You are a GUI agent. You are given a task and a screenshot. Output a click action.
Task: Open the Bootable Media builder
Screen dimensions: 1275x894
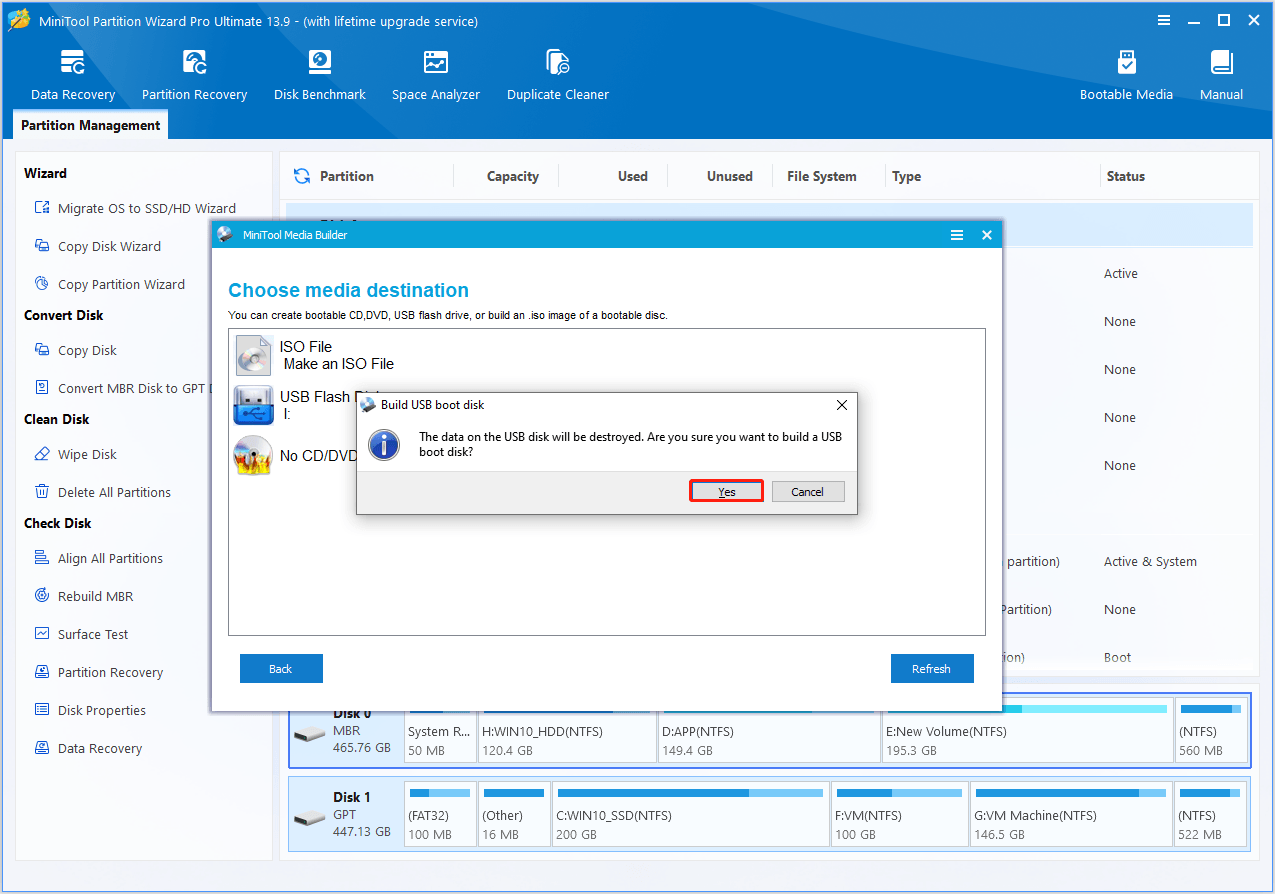pyautogui.click(x=1126, y=75)
